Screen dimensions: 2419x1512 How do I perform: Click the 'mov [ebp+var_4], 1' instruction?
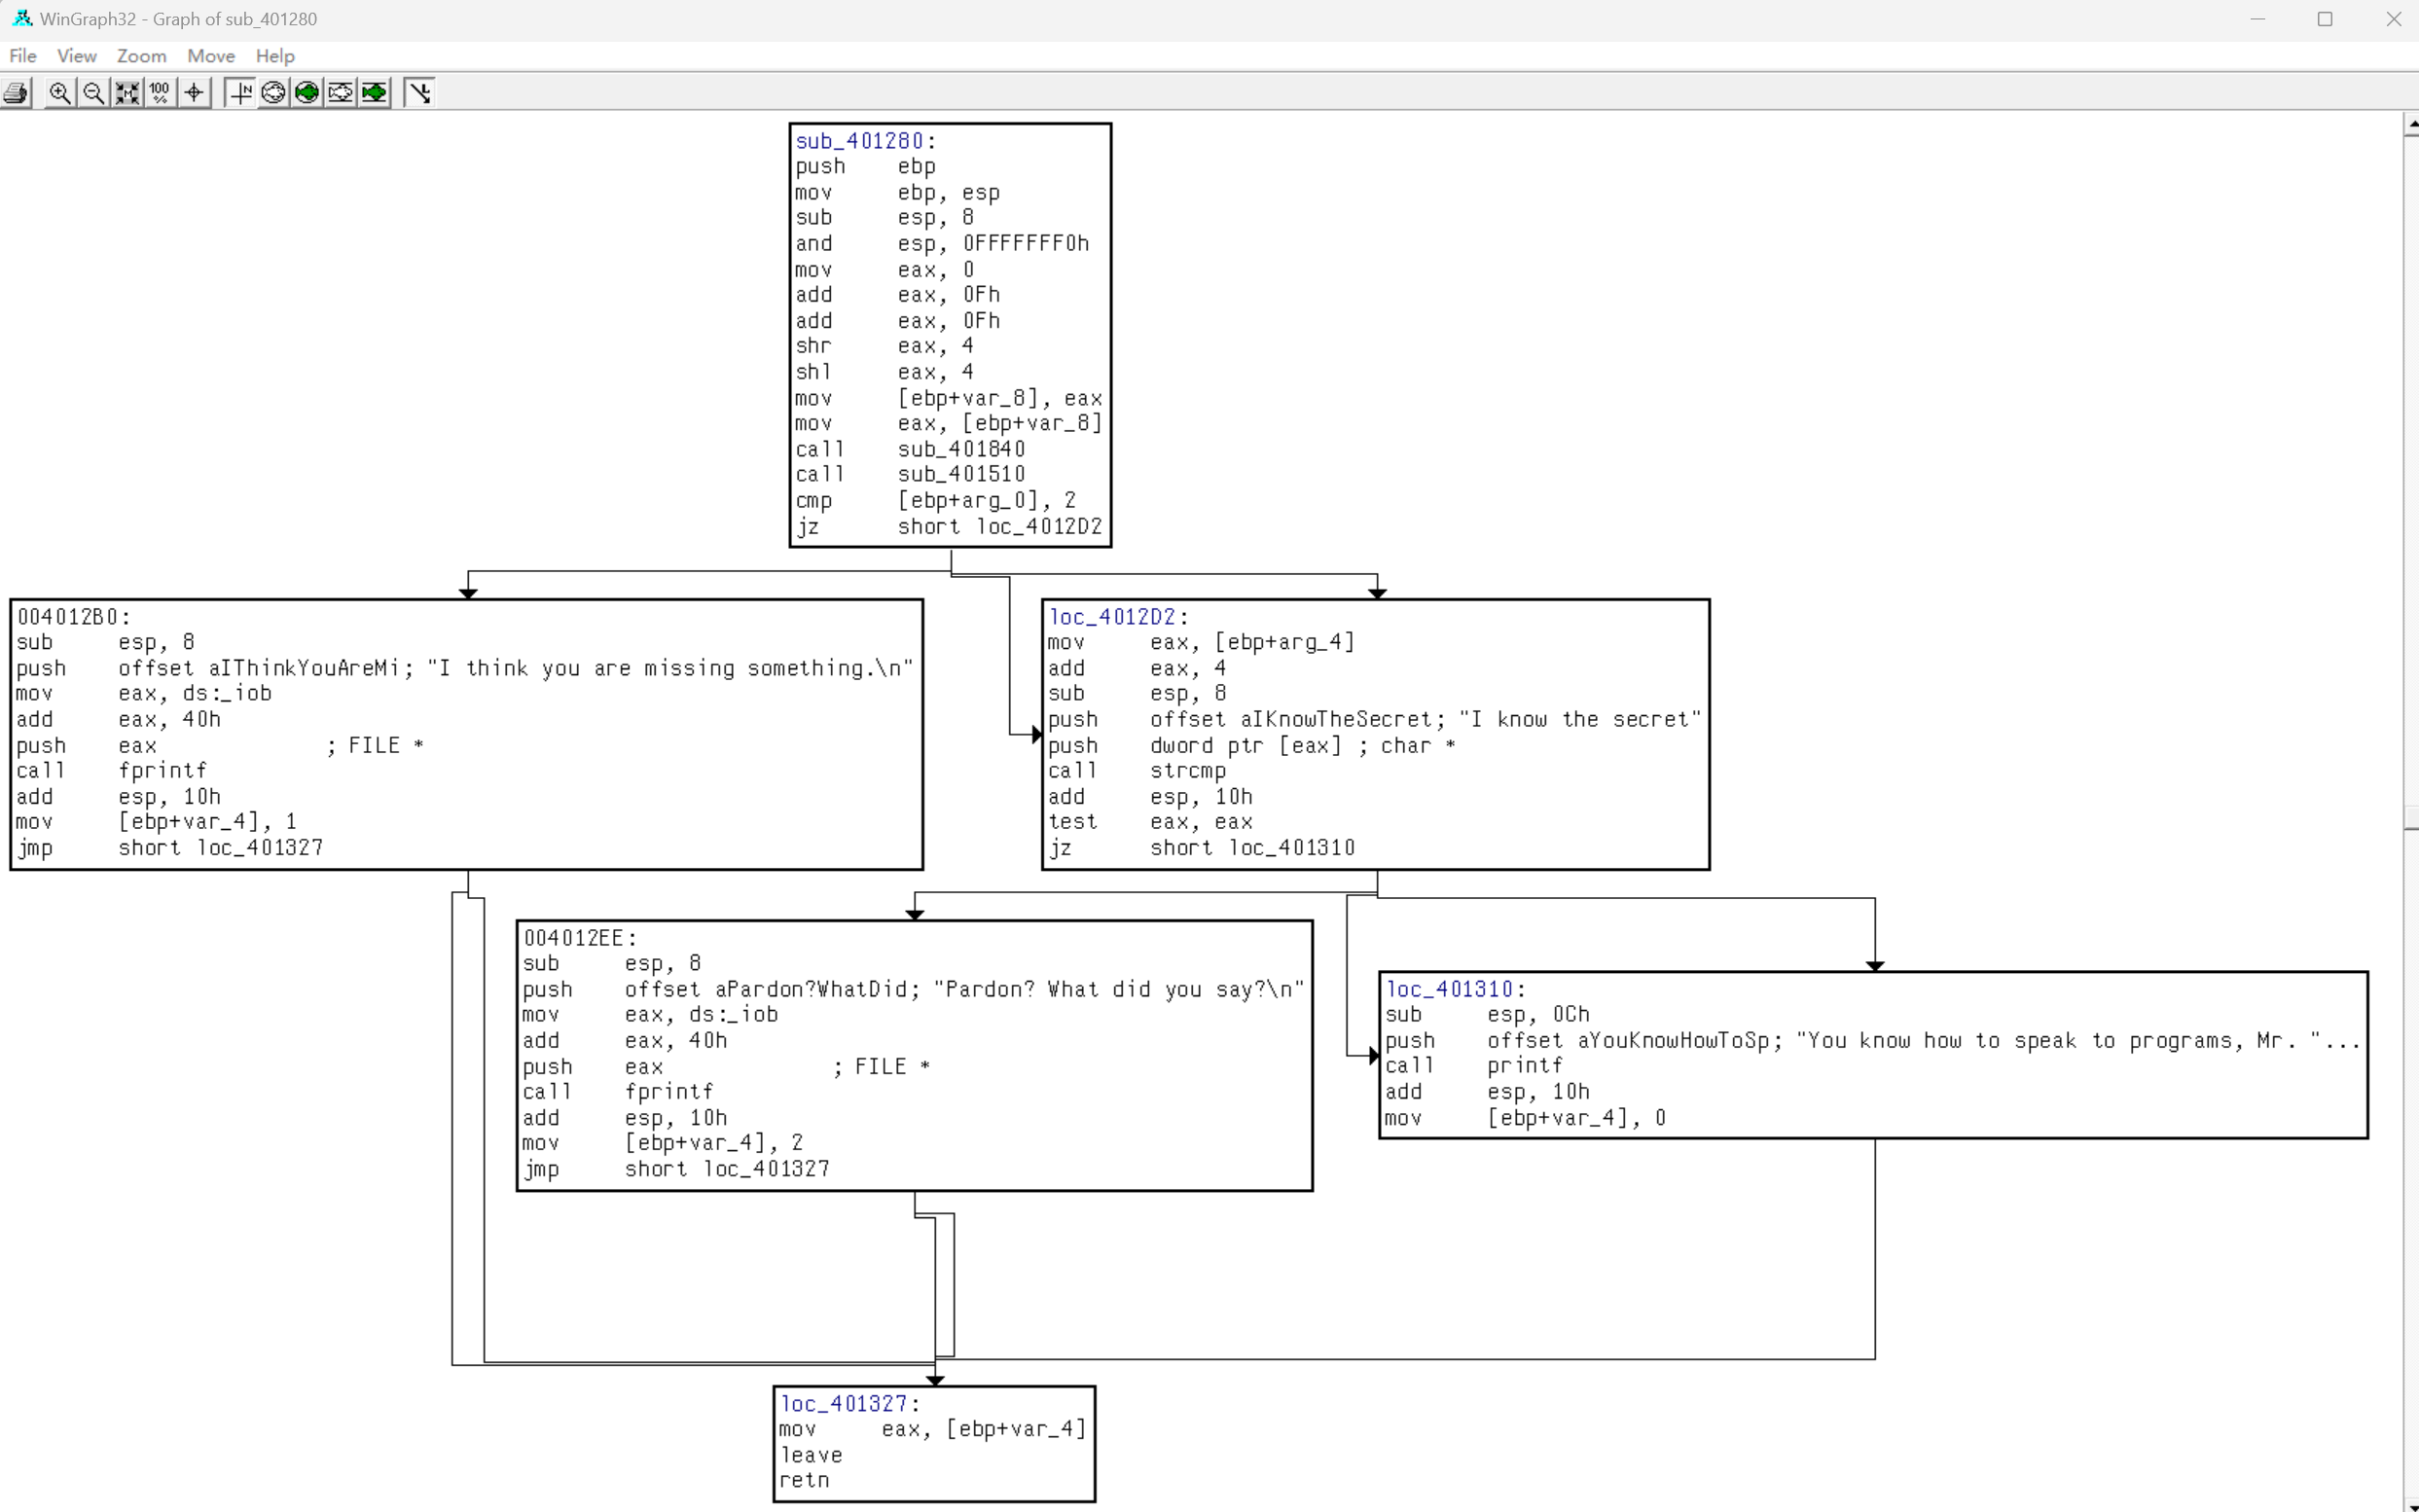pyautogui.click(x=157, y=822)
